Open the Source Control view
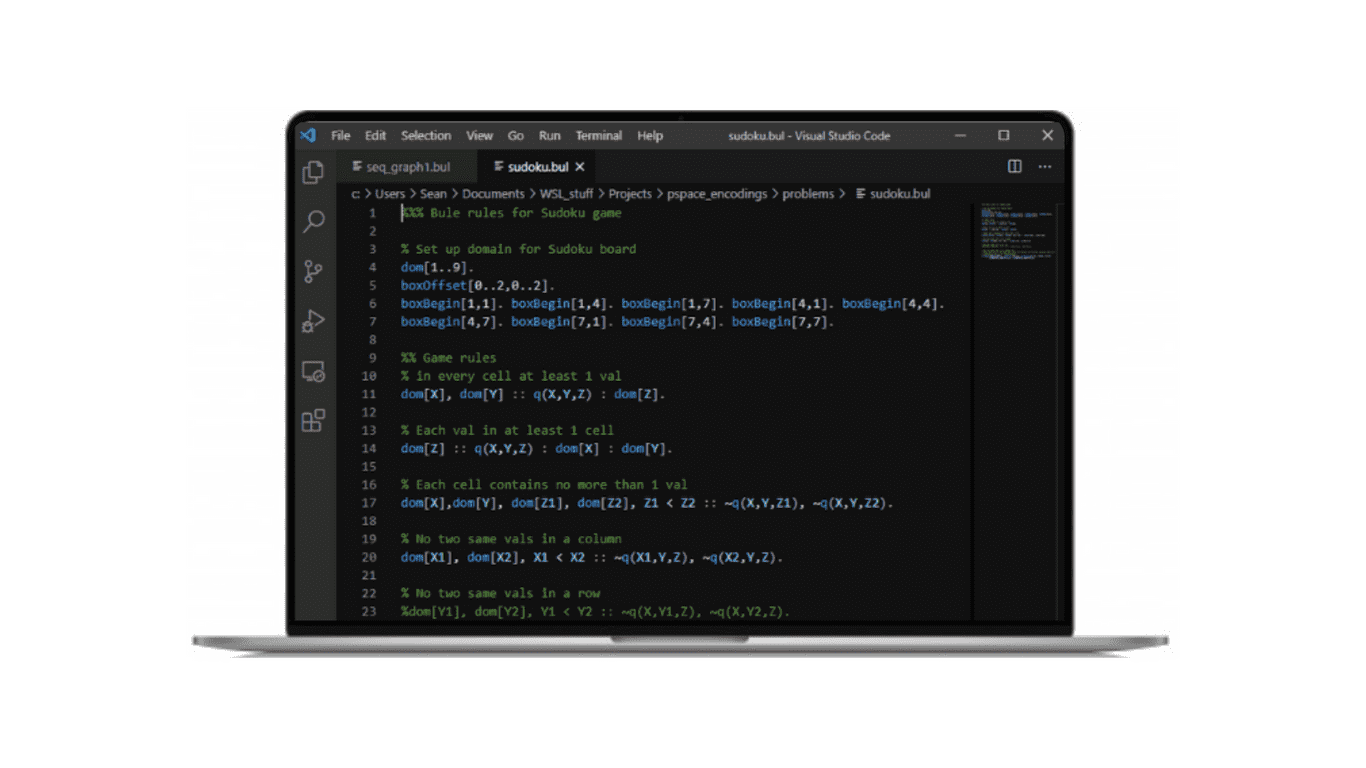 pyautogui.click(x=313, y=271)
